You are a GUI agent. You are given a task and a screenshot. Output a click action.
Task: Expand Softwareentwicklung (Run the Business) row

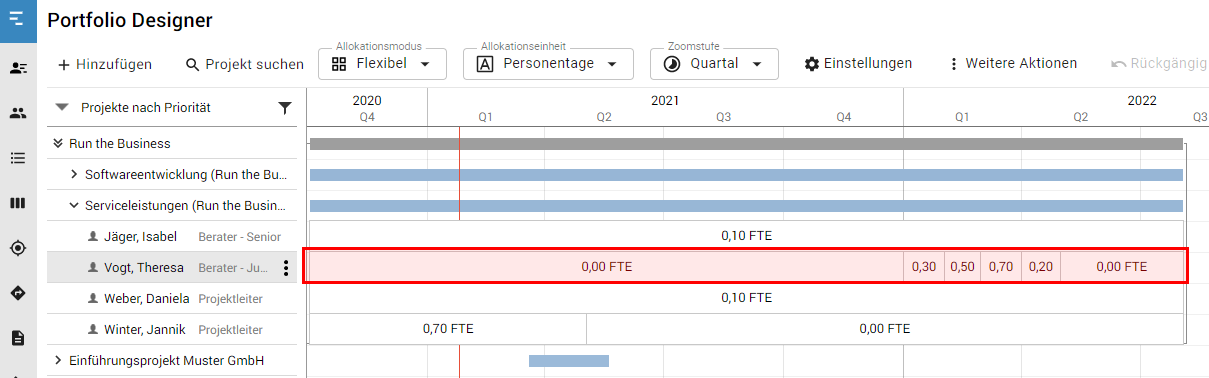74,174
